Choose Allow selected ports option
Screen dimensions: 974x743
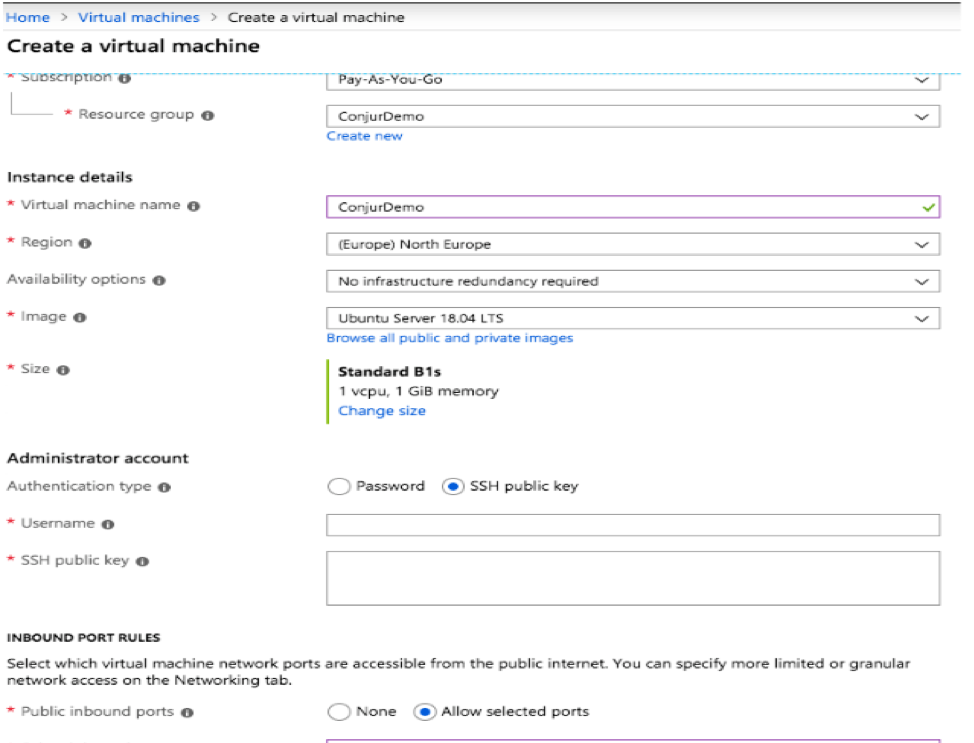point(425,712)
